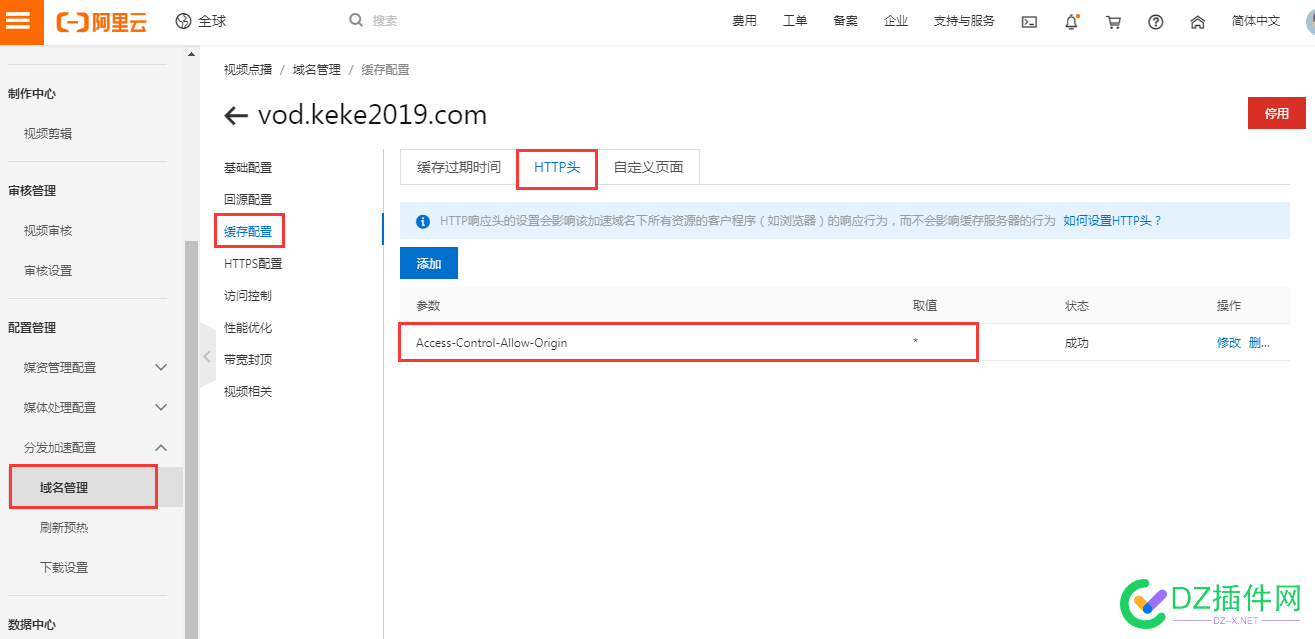Select 性能优化 in the settings menu
This screenshot has width=1315, height=639.
[x=248, y=328]
